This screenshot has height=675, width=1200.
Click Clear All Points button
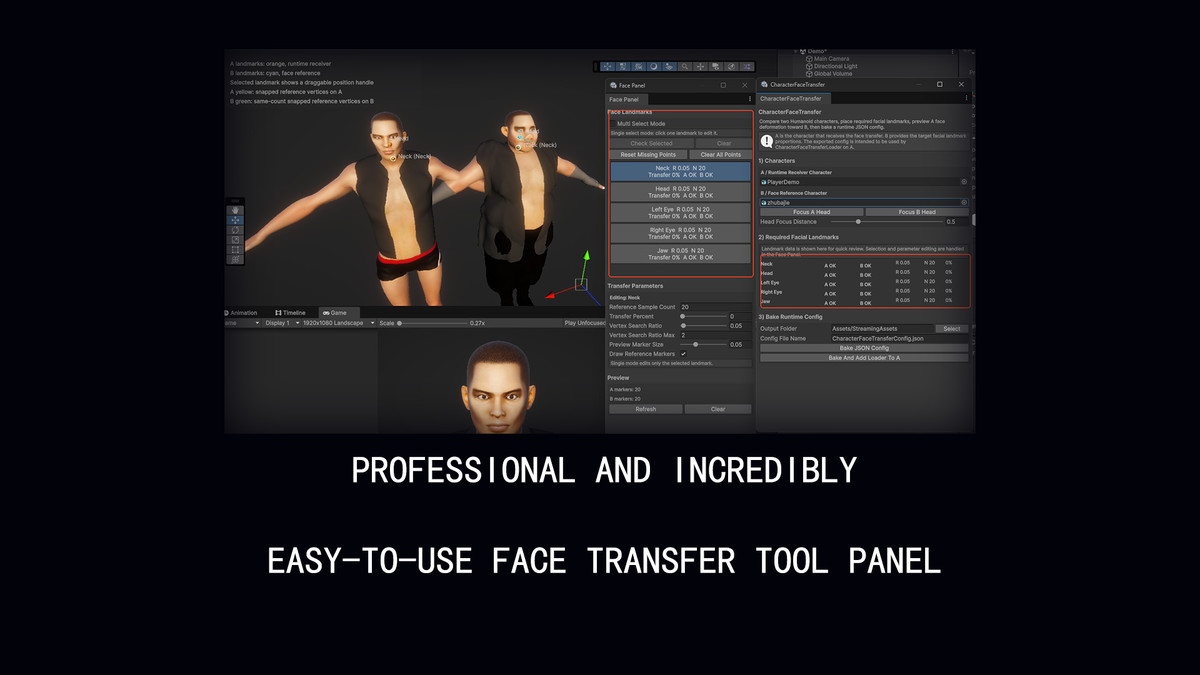click(721, 155)
